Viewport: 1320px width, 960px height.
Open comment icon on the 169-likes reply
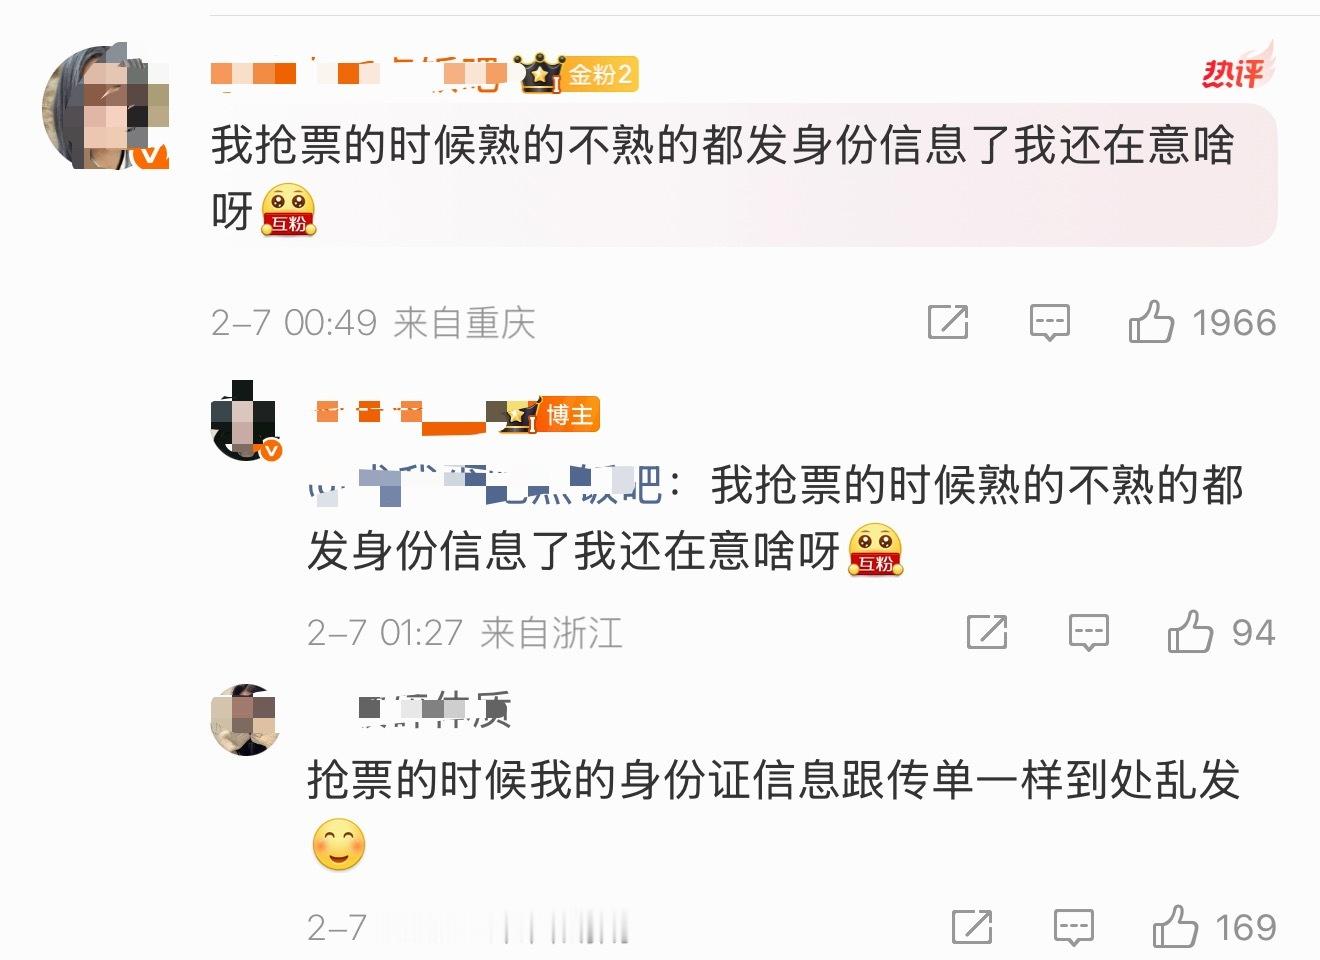coord(1074,928)
